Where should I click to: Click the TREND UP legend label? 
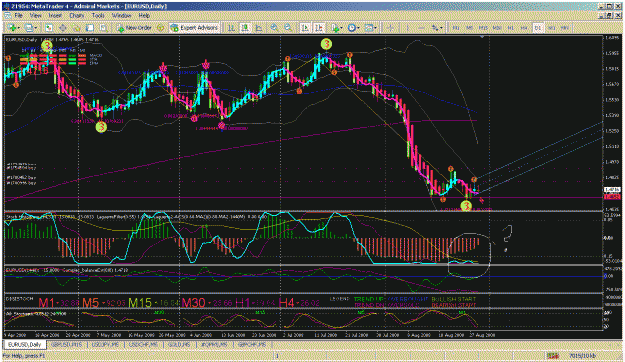point(369,299)
